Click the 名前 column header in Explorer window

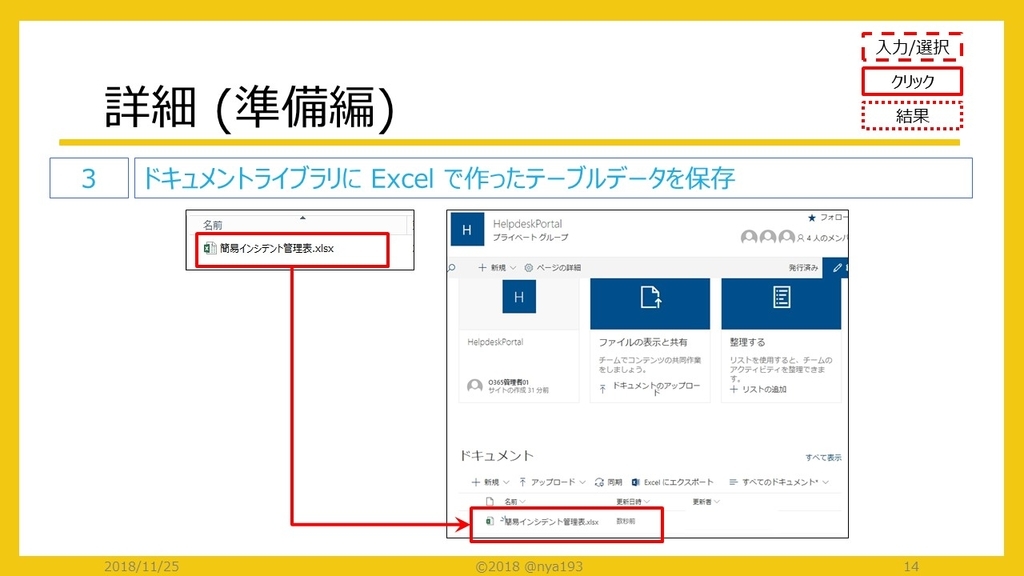tap(212, 225)
